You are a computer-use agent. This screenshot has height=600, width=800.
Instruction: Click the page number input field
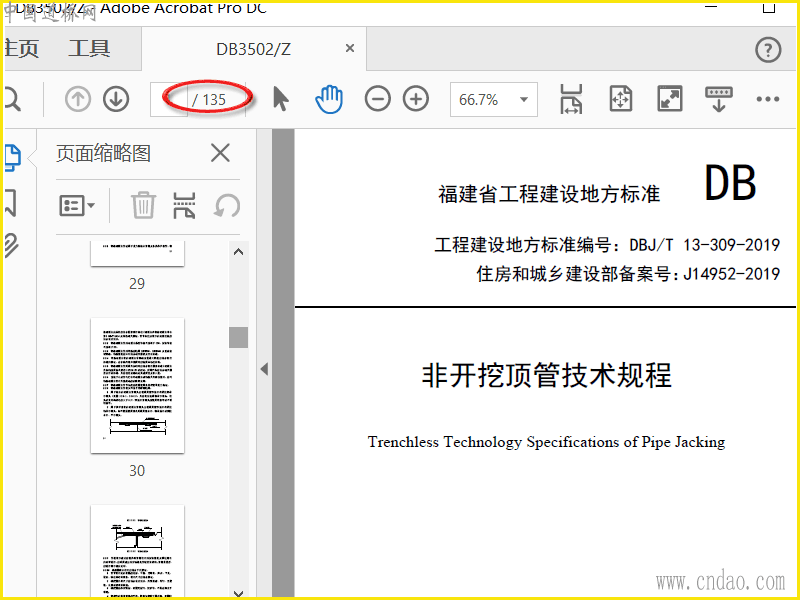[x=169, y=99]
